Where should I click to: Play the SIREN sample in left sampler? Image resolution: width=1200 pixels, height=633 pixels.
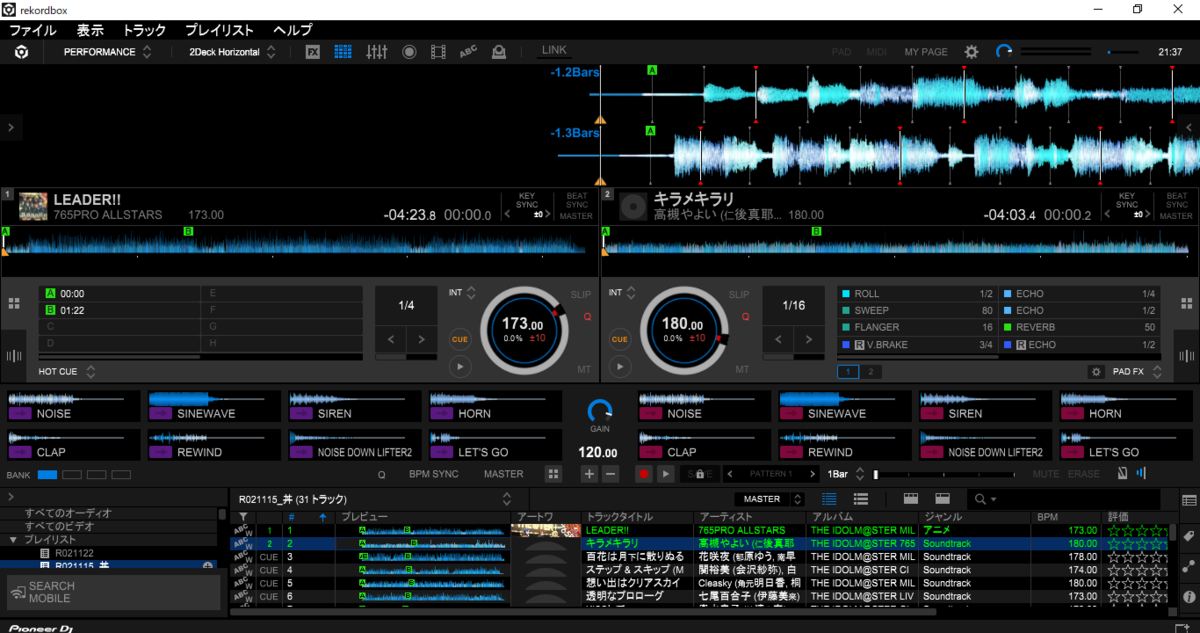(355, 405)
